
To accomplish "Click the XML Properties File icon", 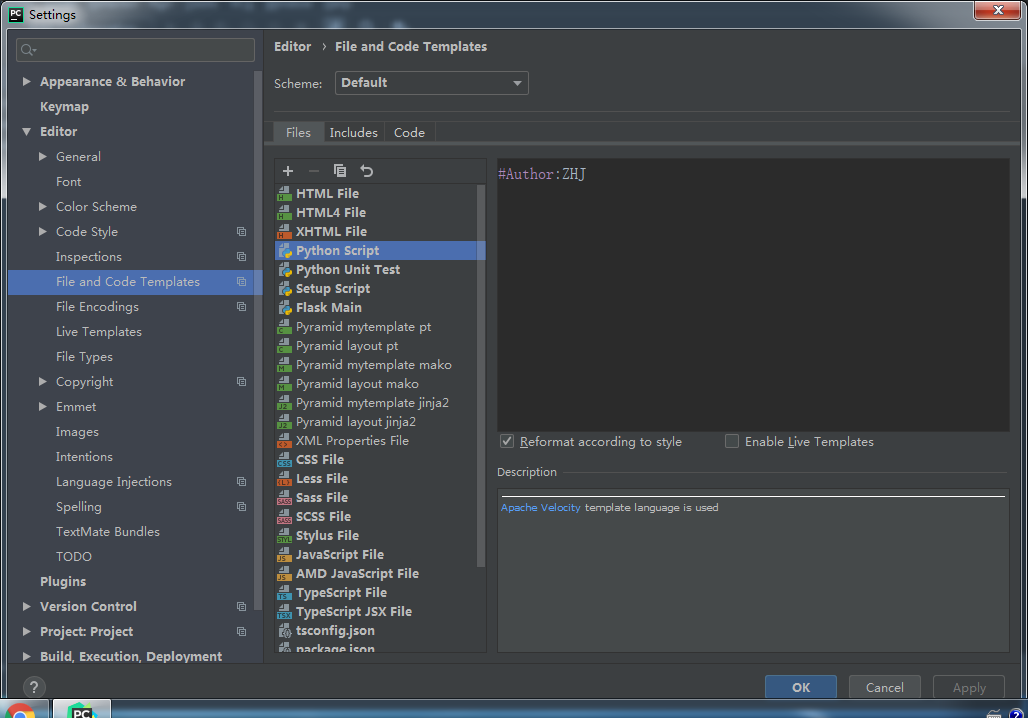I will [x=285, y=441].
